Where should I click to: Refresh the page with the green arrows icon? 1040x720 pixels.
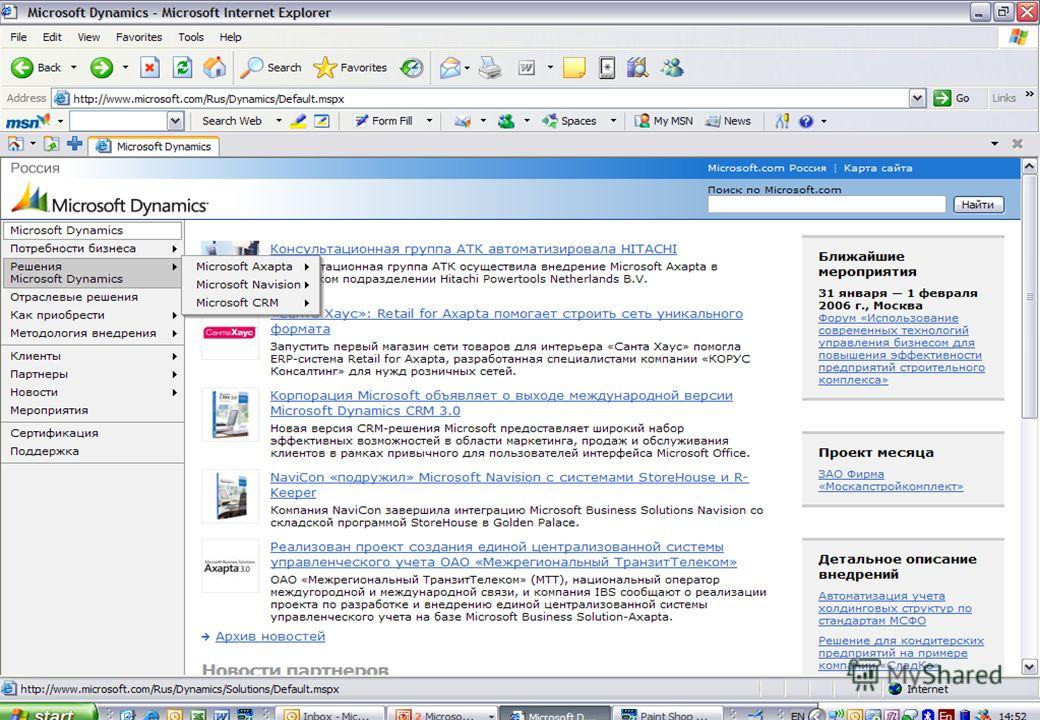click(182, 67)
